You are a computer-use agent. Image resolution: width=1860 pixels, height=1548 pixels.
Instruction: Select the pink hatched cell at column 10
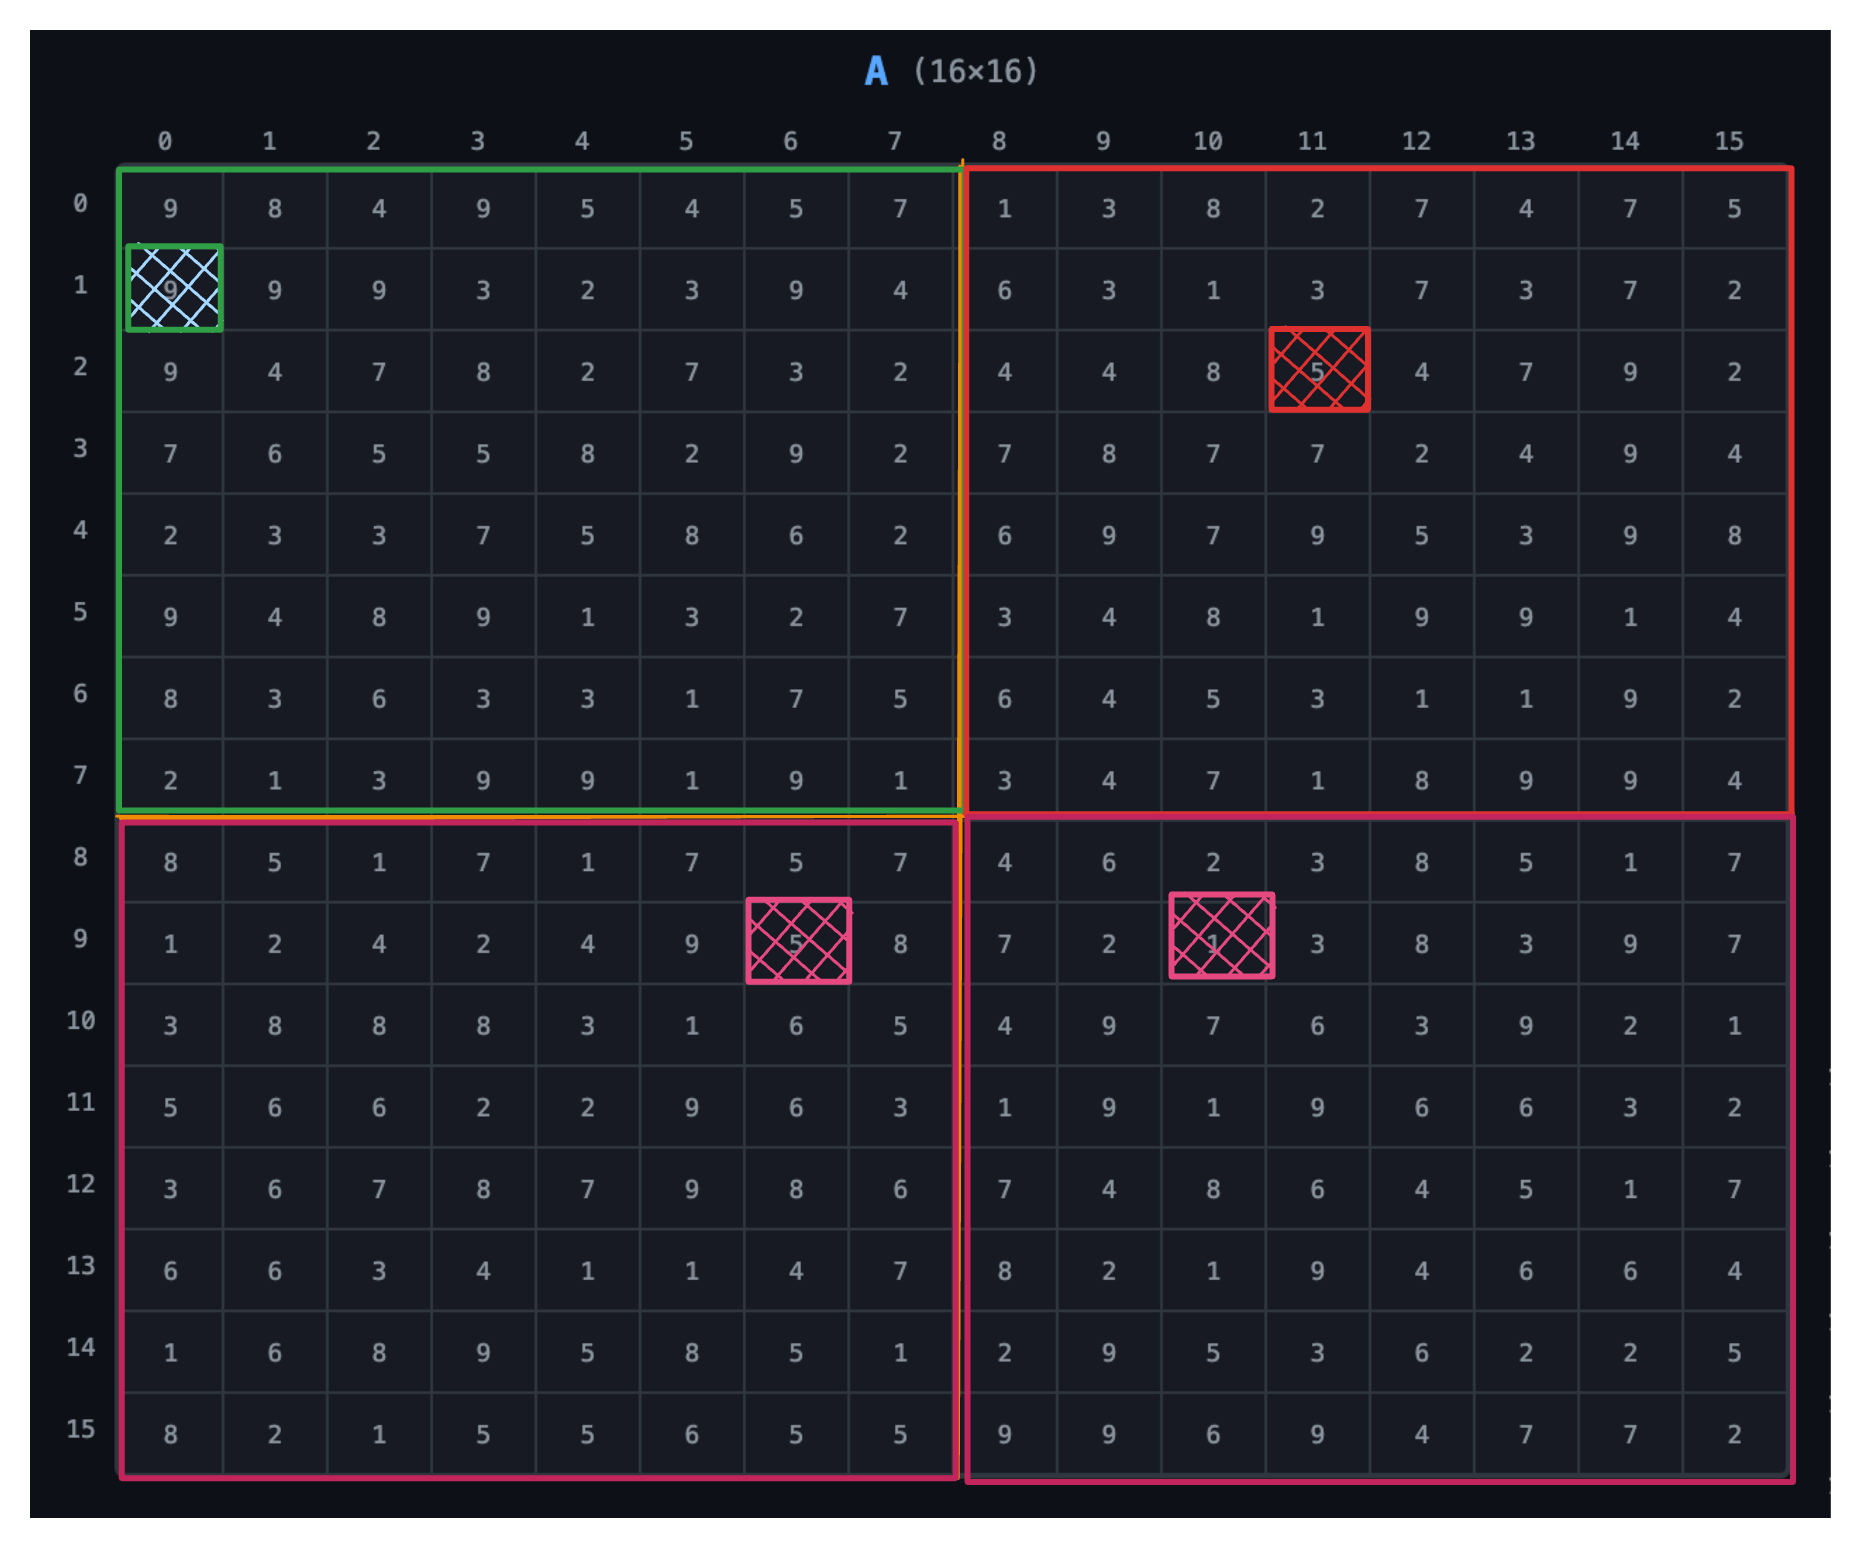tap(1221, 937)
